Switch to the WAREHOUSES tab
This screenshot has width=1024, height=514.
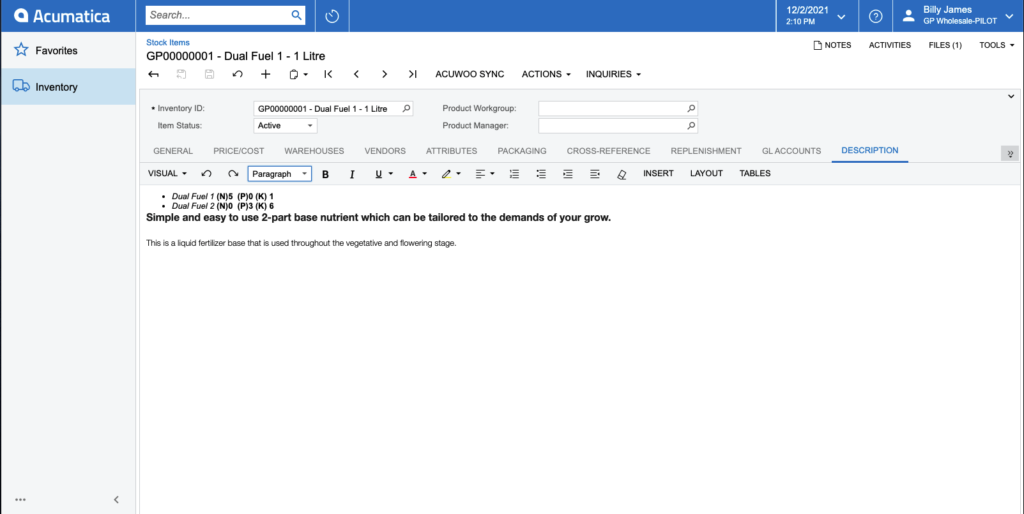pos(314,151)
